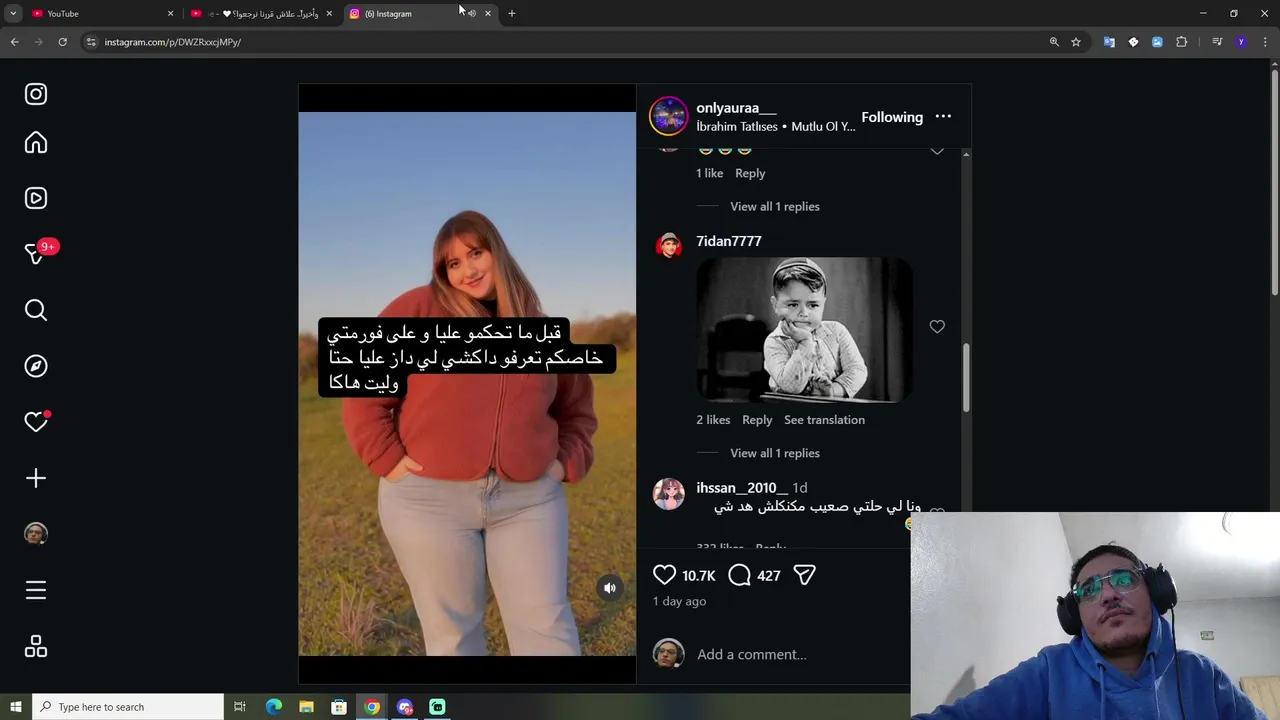Reload the page

(62, 42)
